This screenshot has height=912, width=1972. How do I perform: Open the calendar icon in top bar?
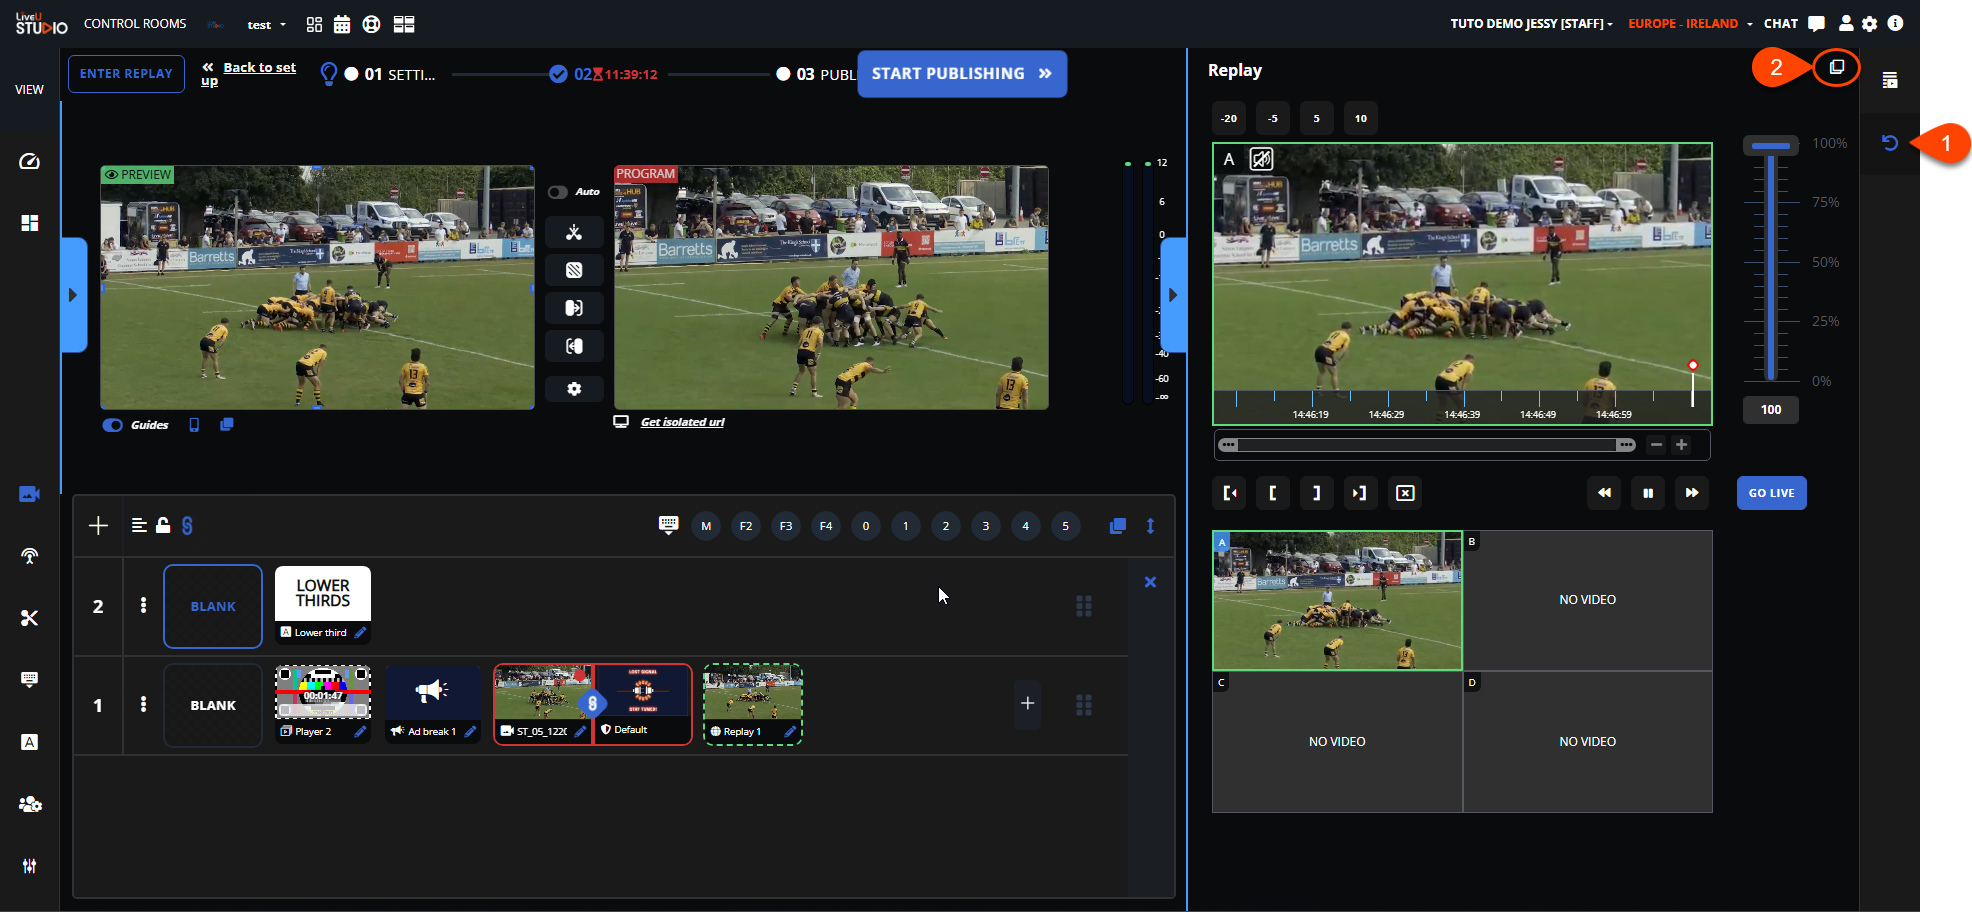point(342,25)
